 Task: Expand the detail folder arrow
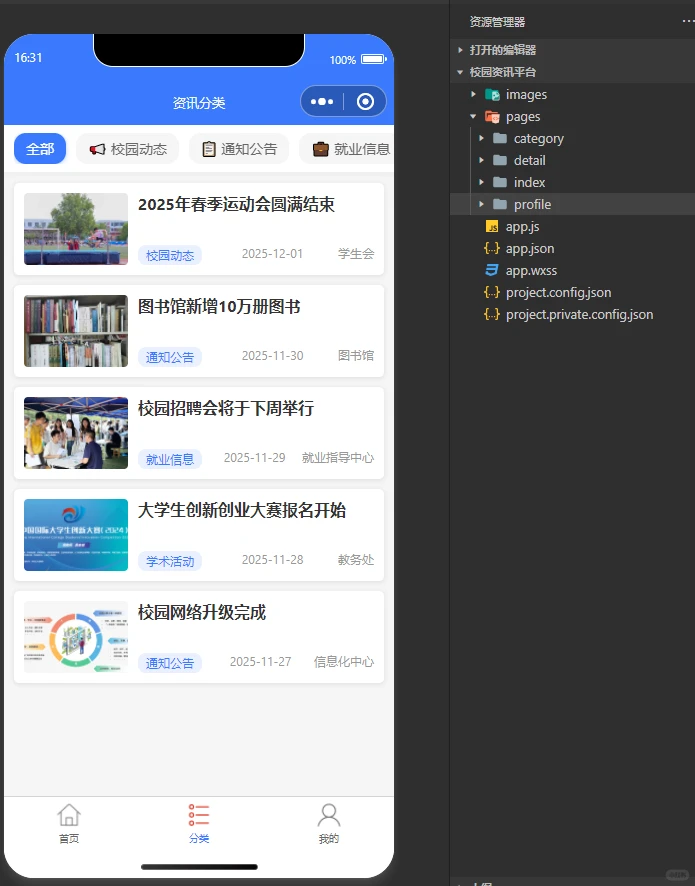pos(481,160)
